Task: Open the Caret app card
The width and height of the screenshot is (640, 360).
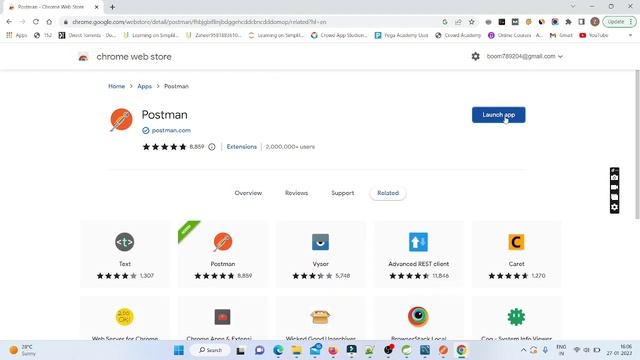Action: pyautogui.click(x=516, y=254)
